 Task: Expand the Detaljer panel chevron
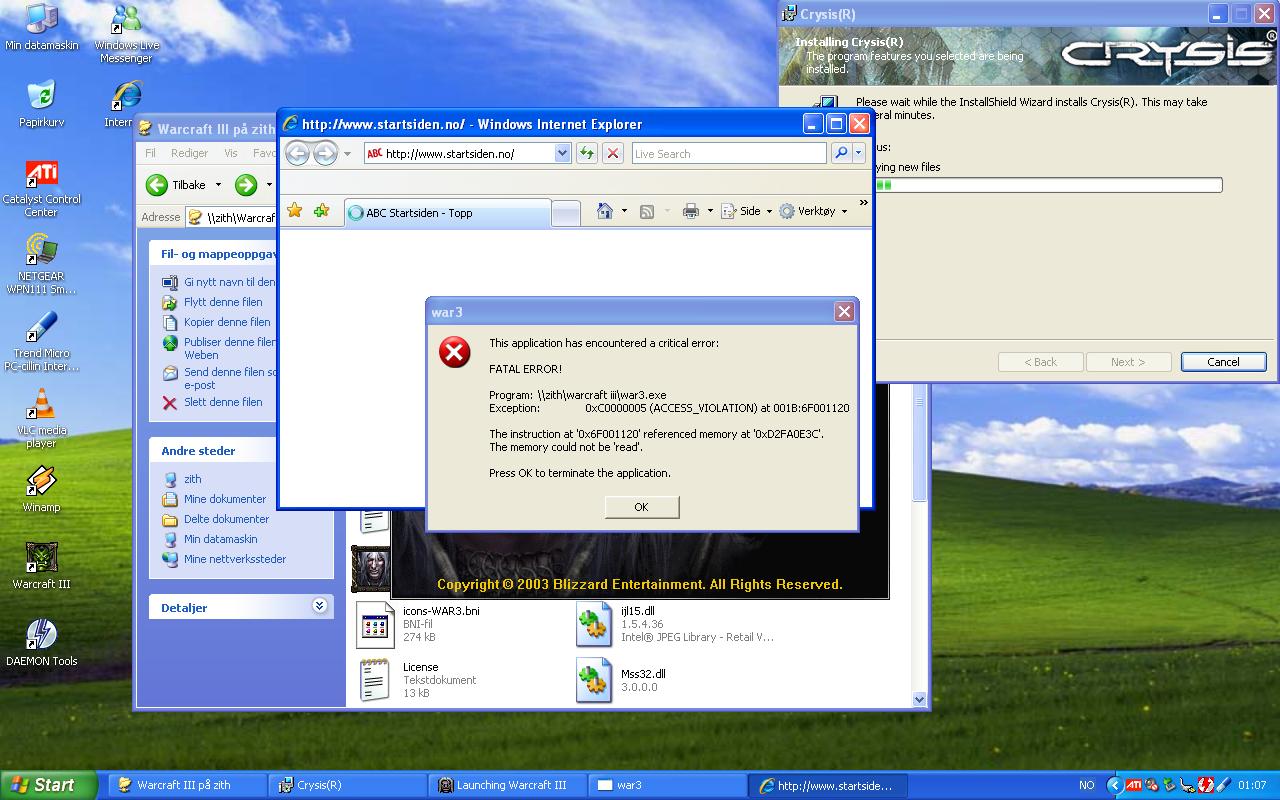(x=319, y=606)
